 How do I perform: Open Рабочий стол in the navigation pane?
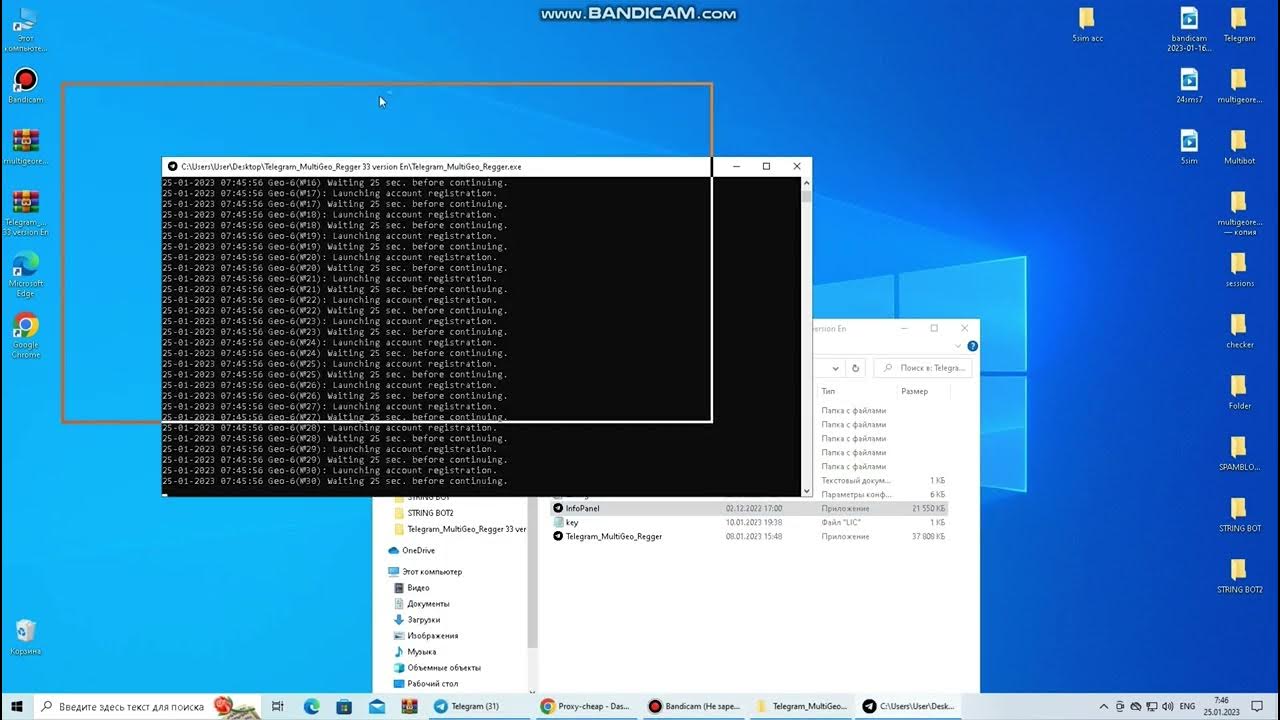click(x=432, y=684)
